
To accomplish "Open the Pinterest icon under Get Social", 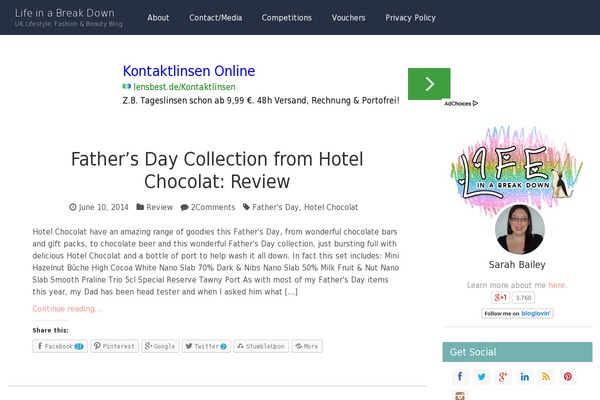I will 567,377.
